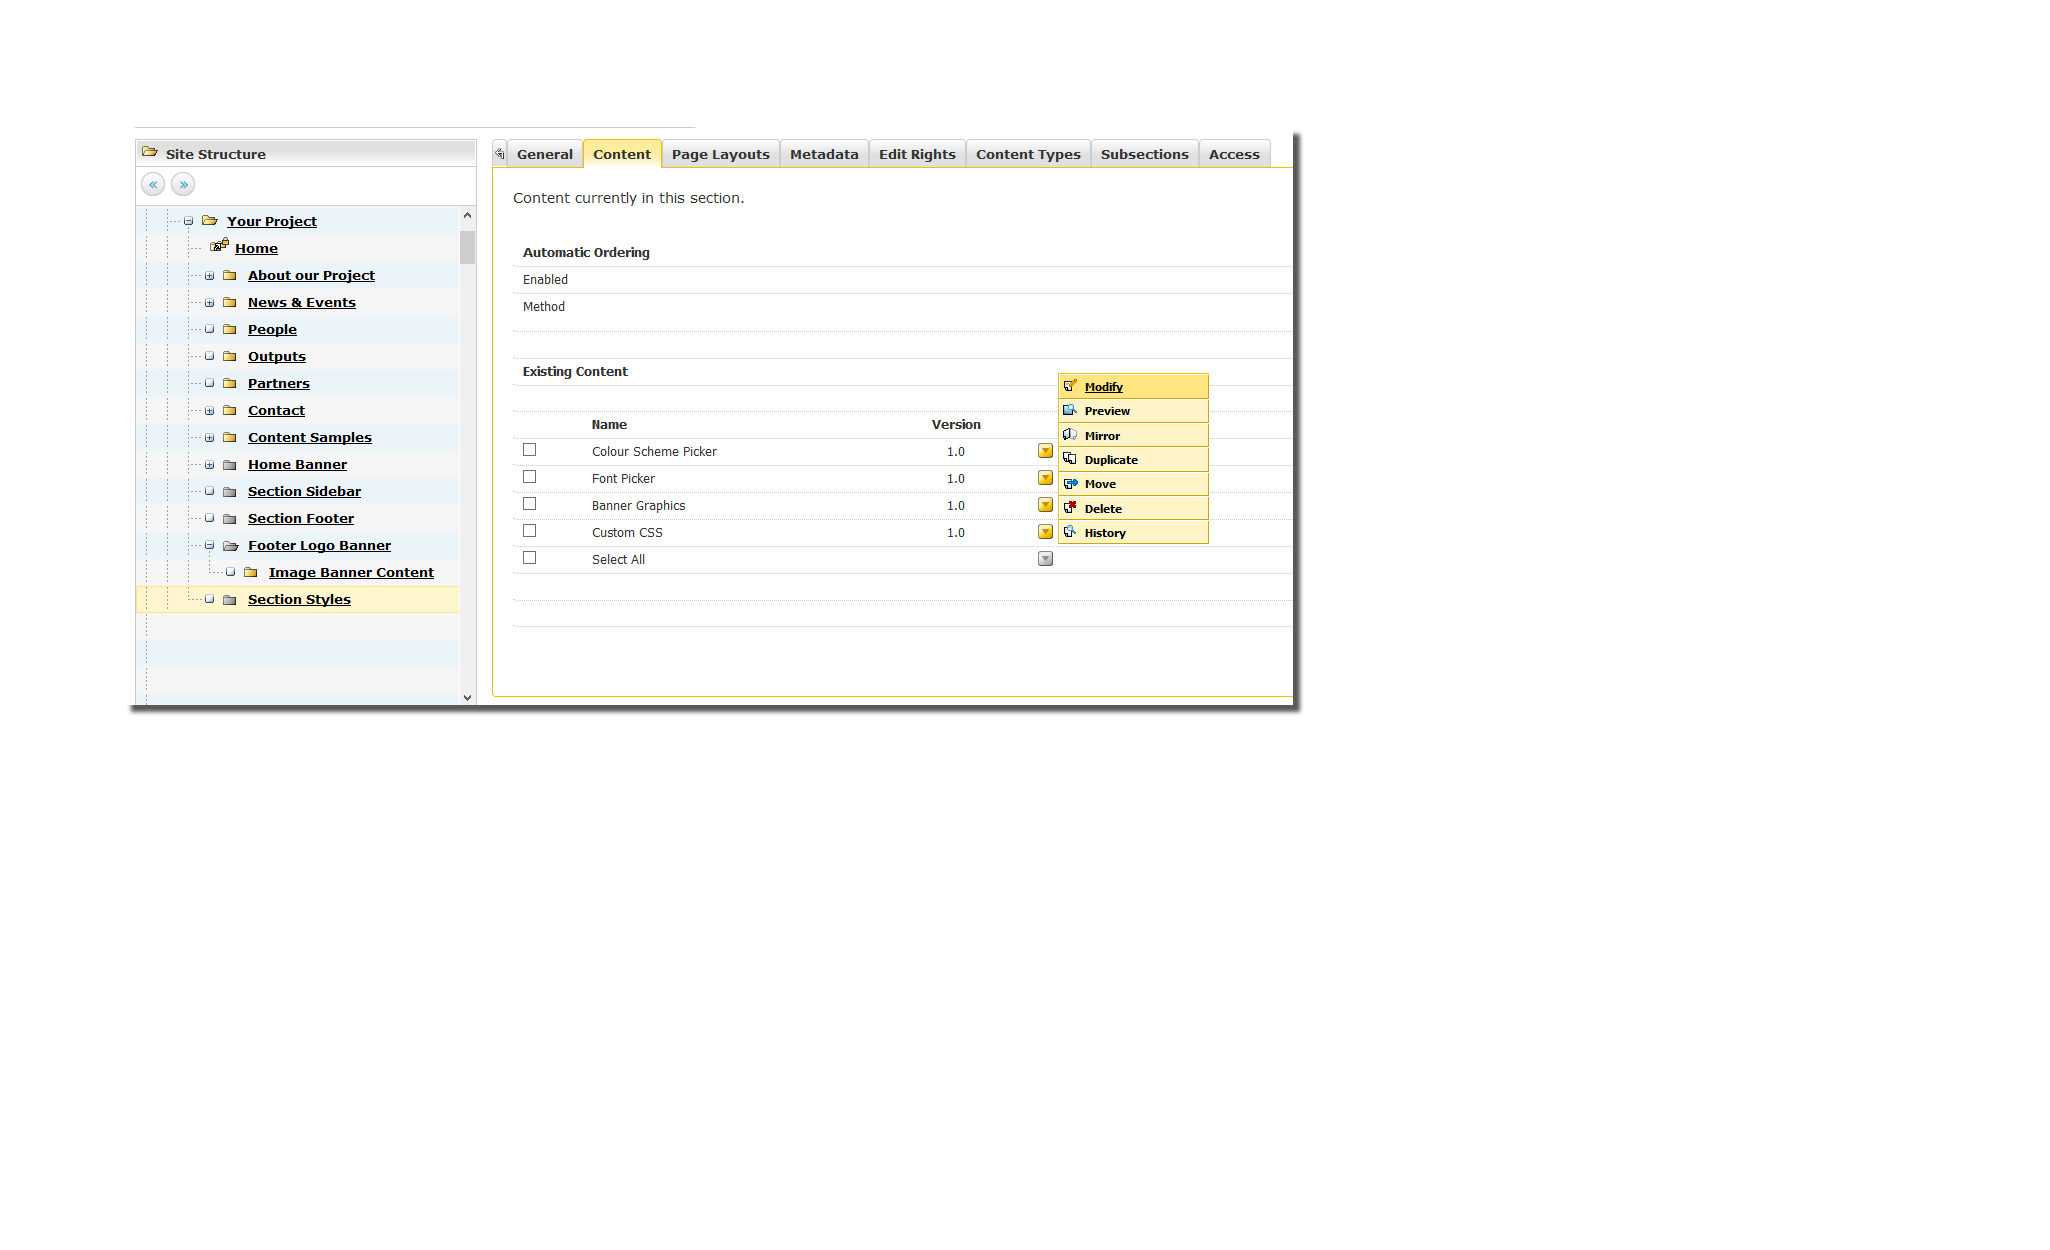The height and width of the screenshot is (1250, 2050).
Task: Click the Mirror icon in the context menu
Action: coord(1070,435)
